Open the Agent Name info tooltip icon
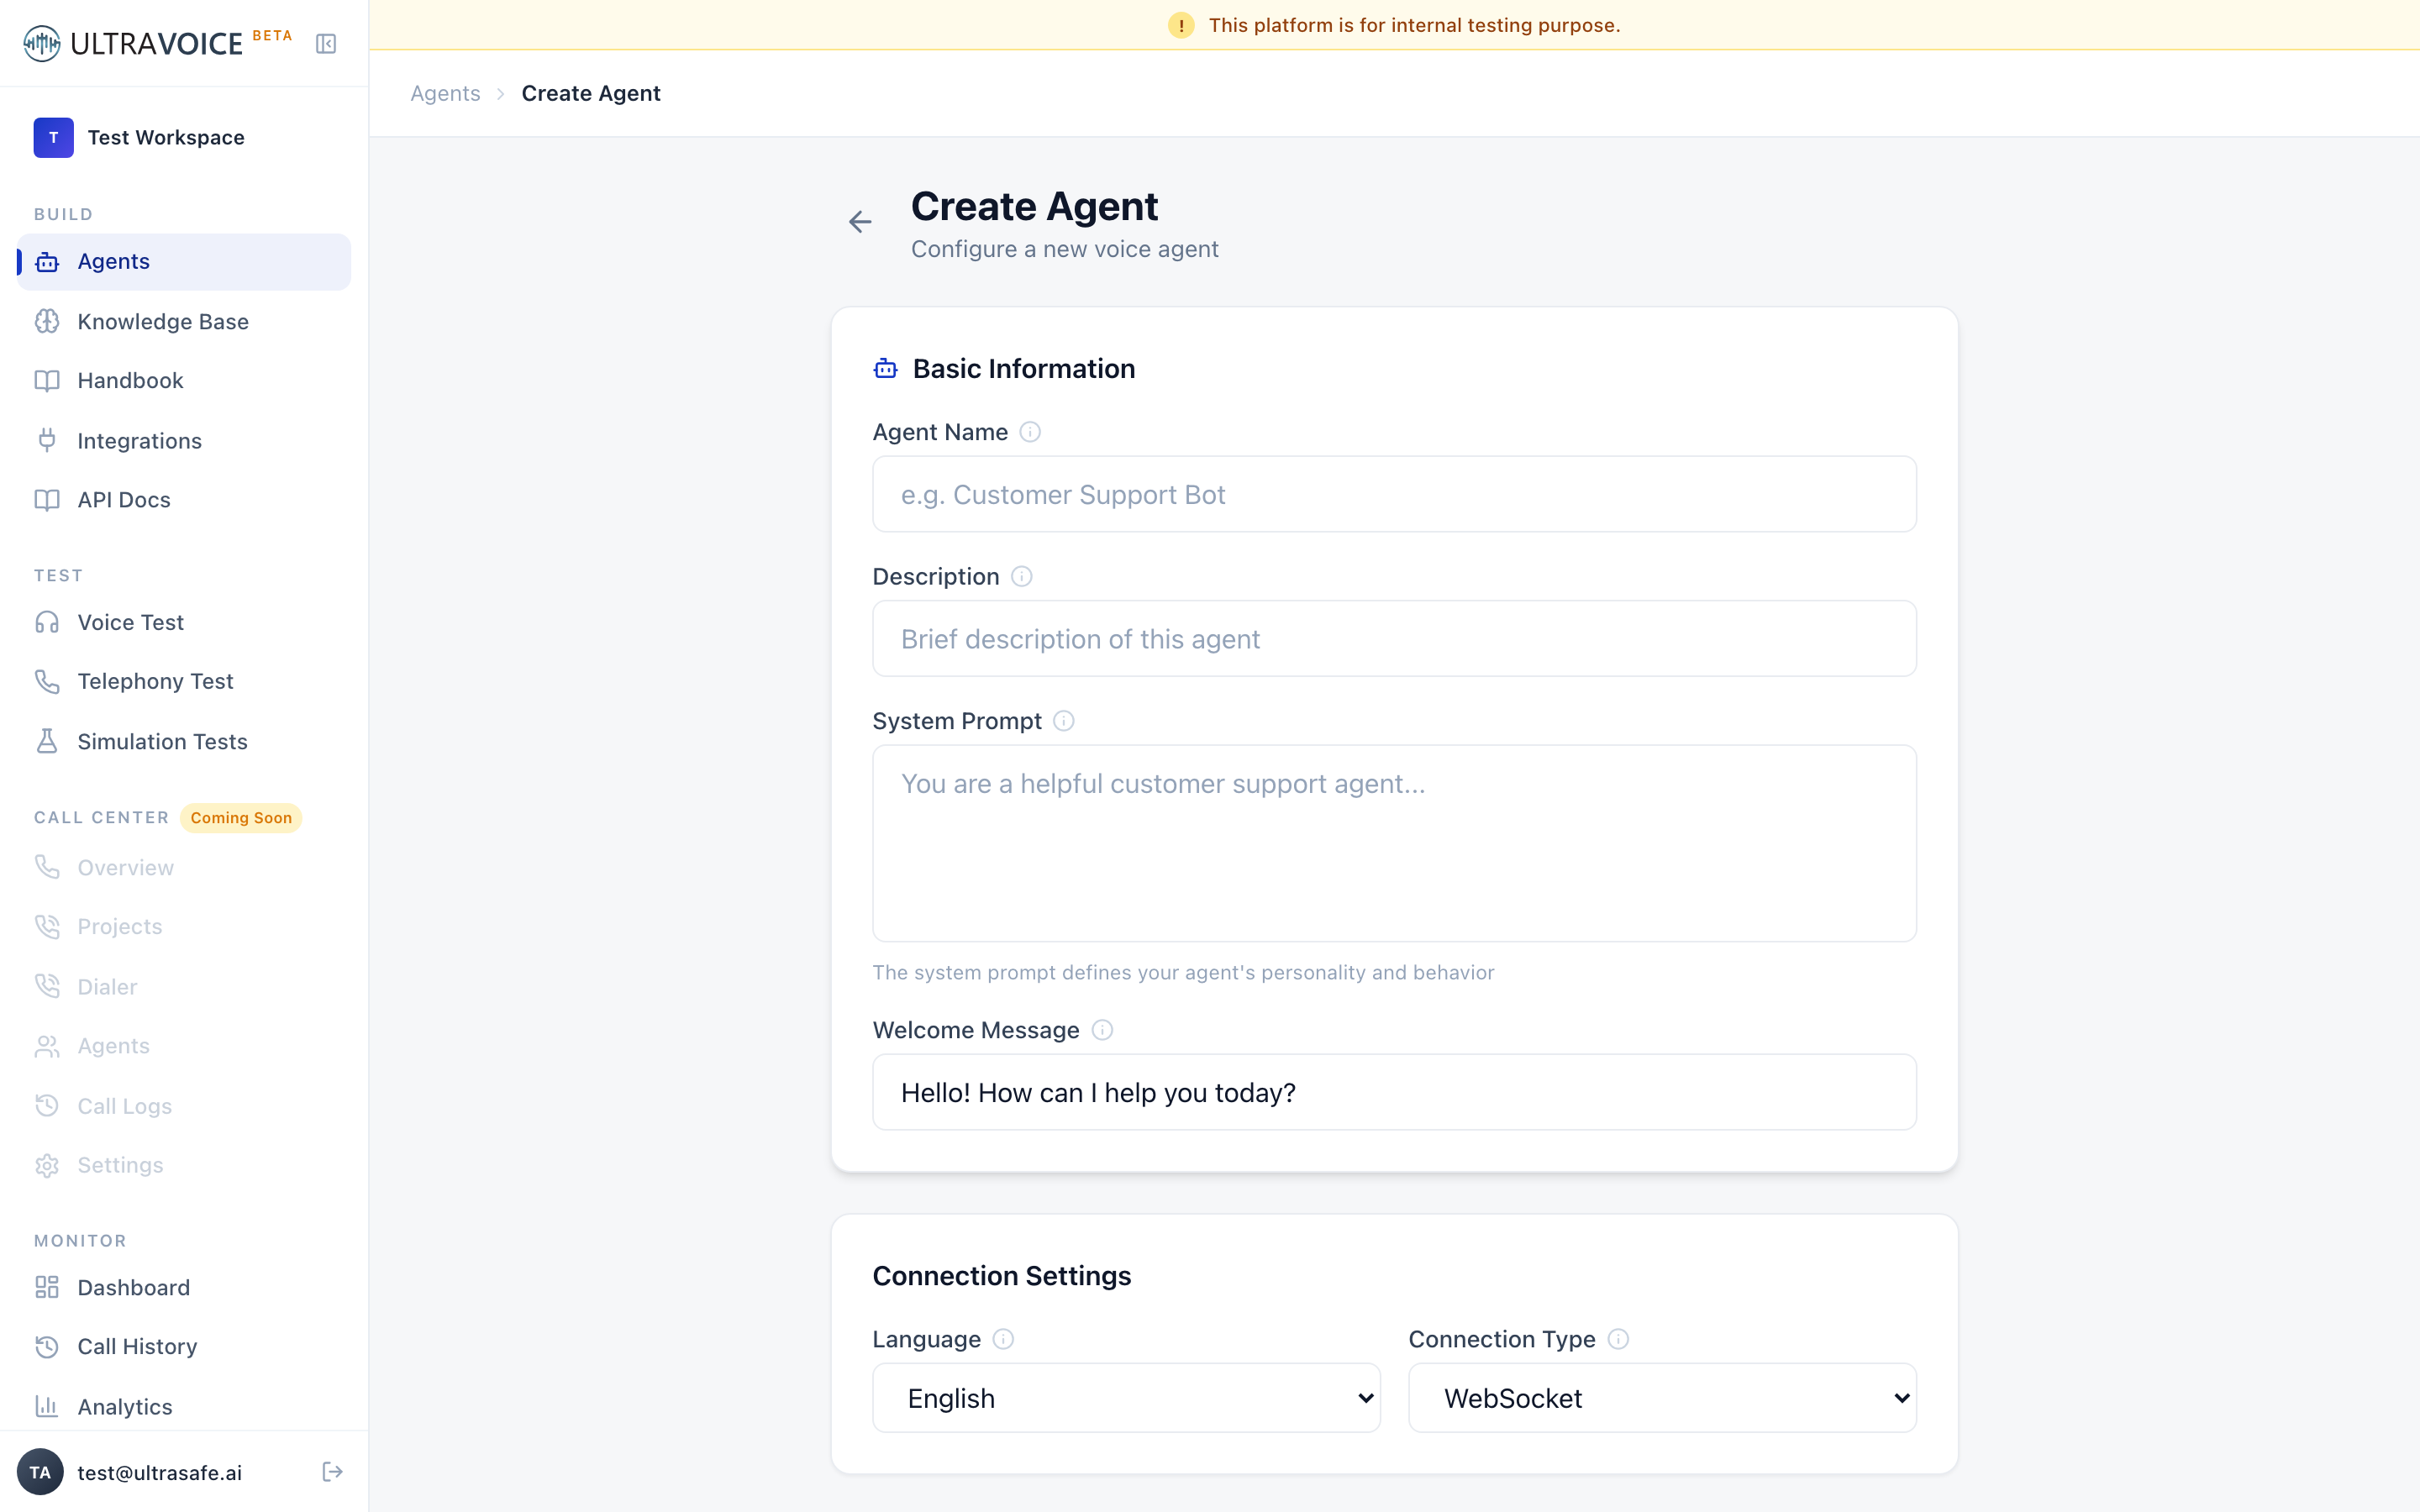 [1030, 432]
